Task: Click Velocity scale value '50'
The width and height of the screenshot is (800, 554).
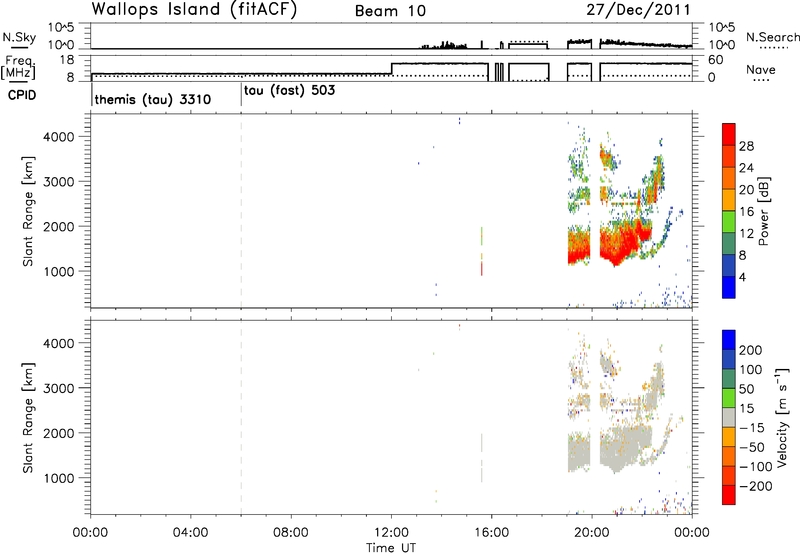Action: (746, 389)
